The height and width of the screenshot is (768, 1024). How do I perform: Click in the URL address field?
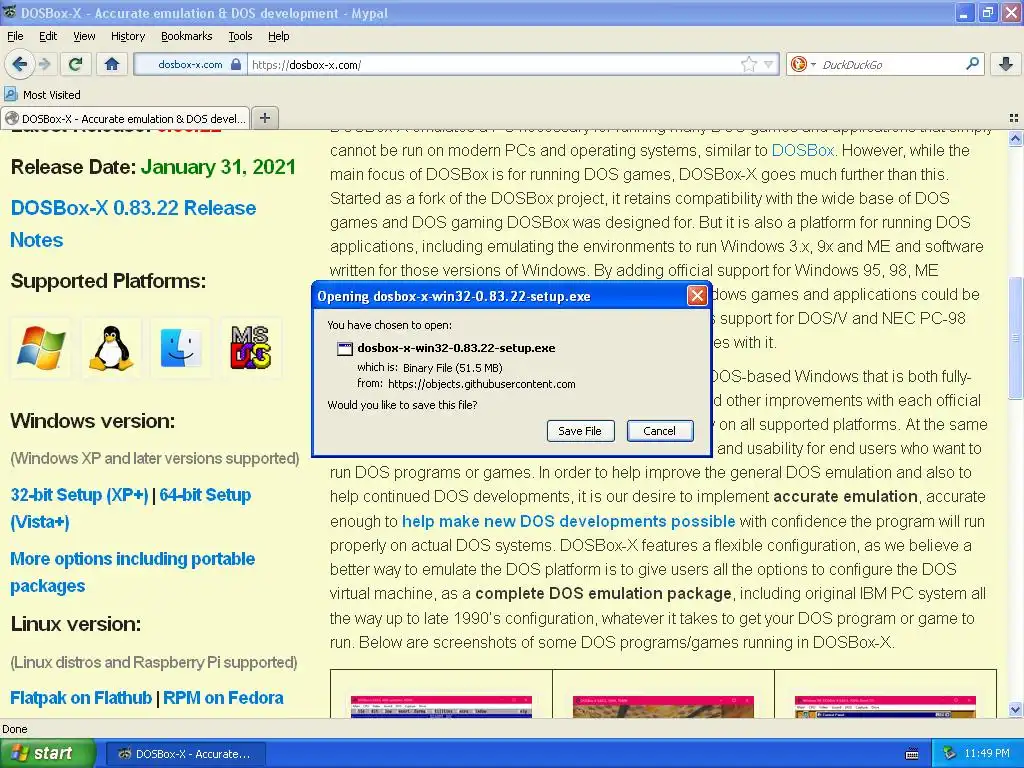click(x=493, y=65)
